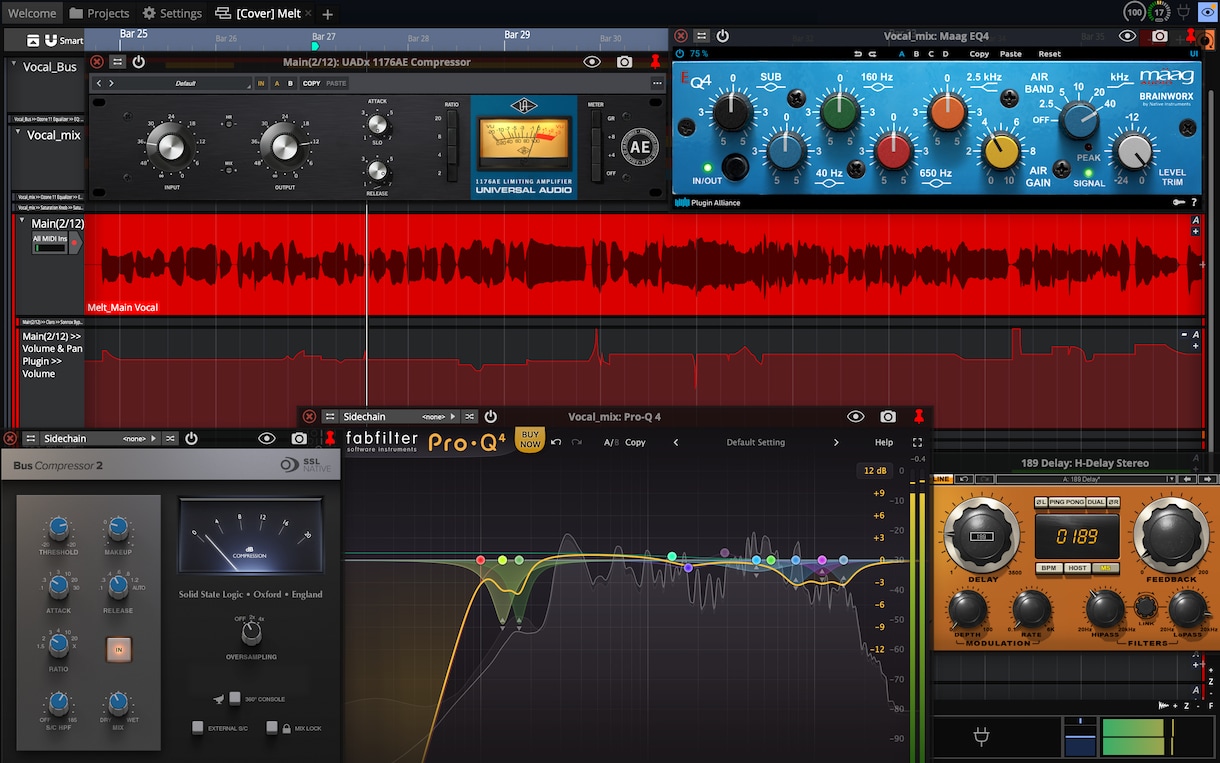The width and height of the screenshot is (1220, 763).
Task: Toggle the Maag EQ4 IN/OUT button
Action: (x=735, y=166)
